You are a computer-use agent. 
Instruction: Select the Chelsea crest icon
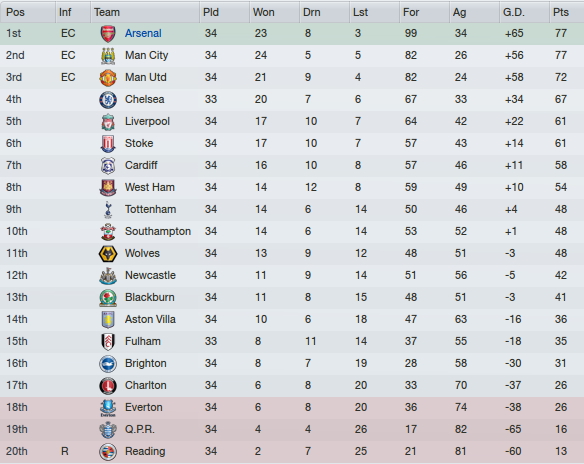108,99
